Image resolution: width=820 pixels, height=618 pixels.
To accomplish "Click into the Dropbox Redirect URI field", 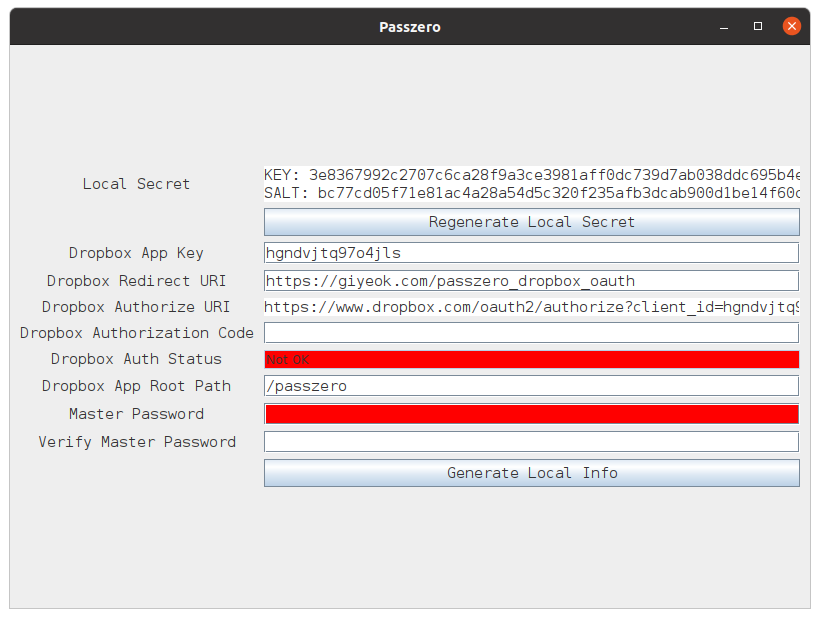I will coord(531,281).
